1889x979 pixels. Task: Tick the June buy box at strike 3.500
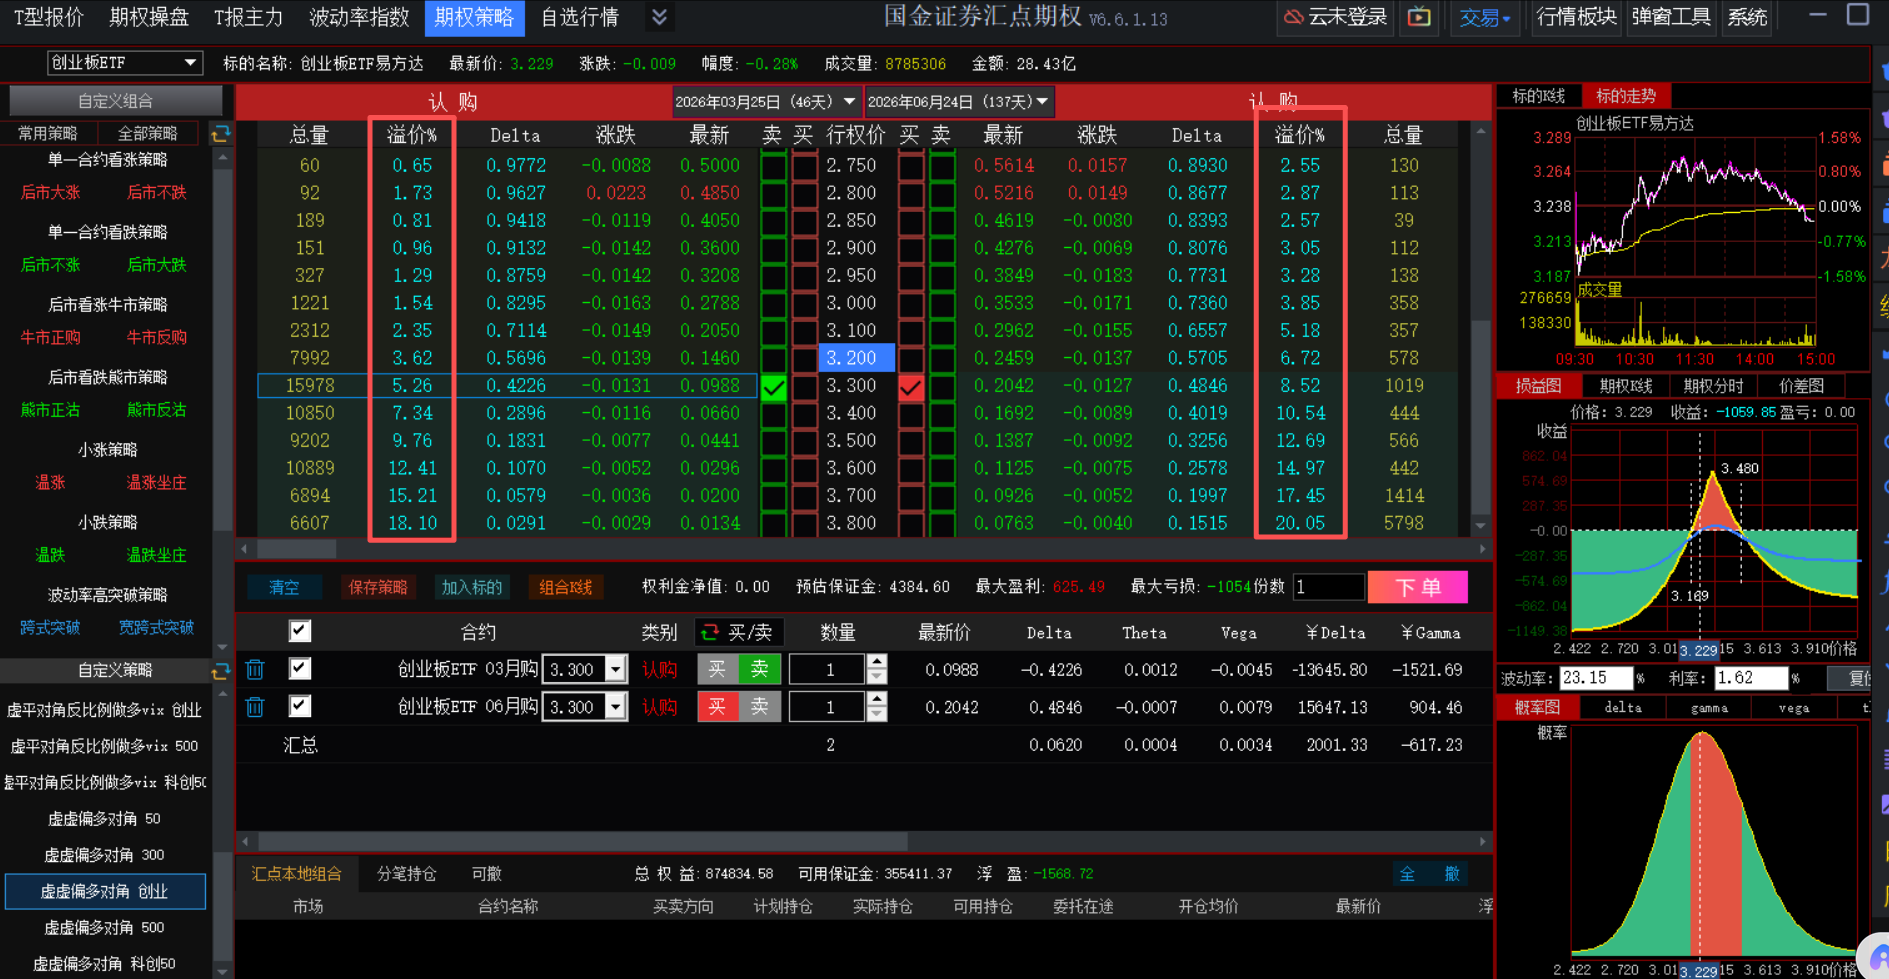(x=911, y=442)
